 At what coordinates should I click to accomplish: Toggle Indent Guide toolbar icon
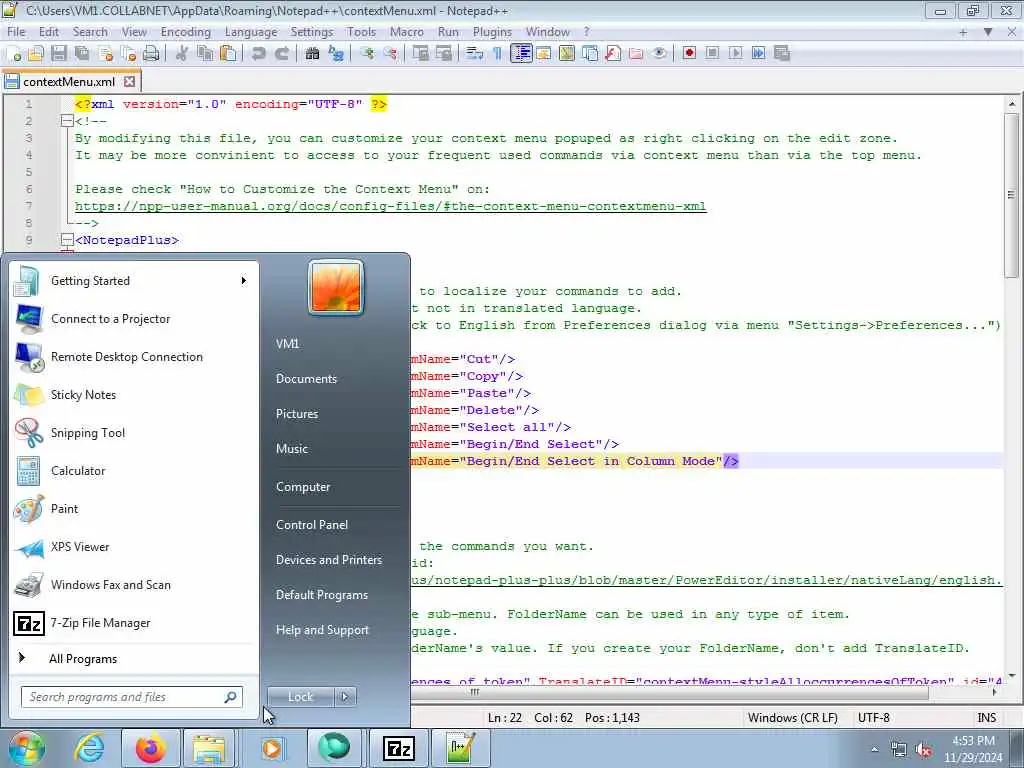point(521,54)
